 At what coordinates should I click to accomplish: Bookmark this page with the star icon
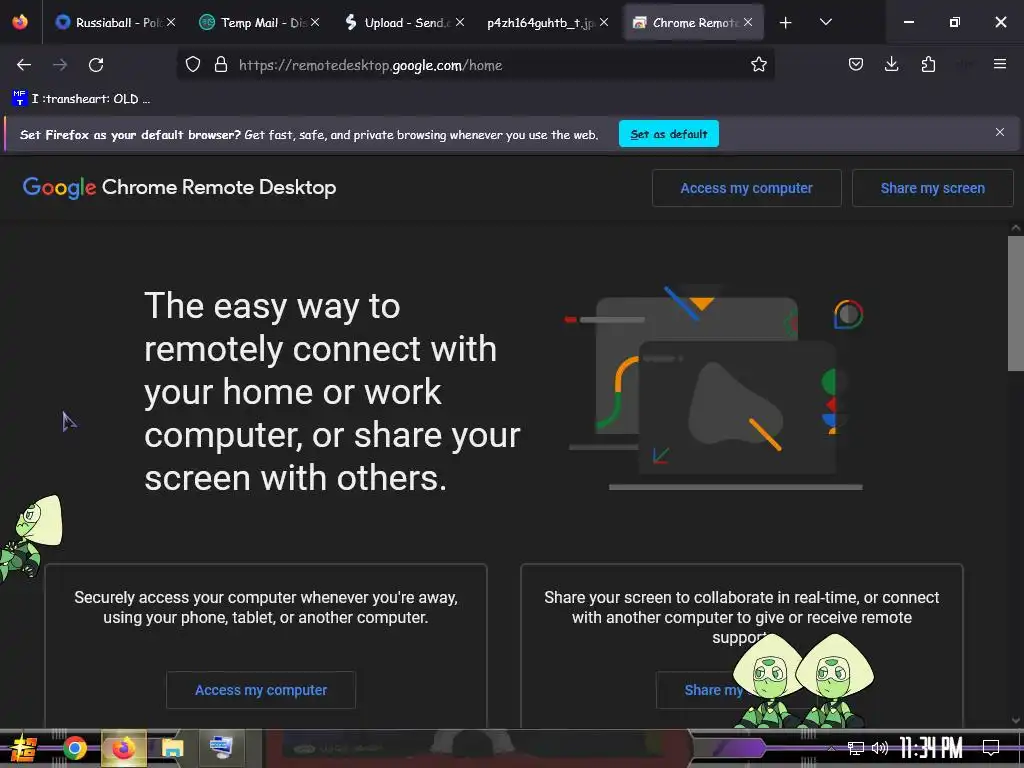coord(758,65)
